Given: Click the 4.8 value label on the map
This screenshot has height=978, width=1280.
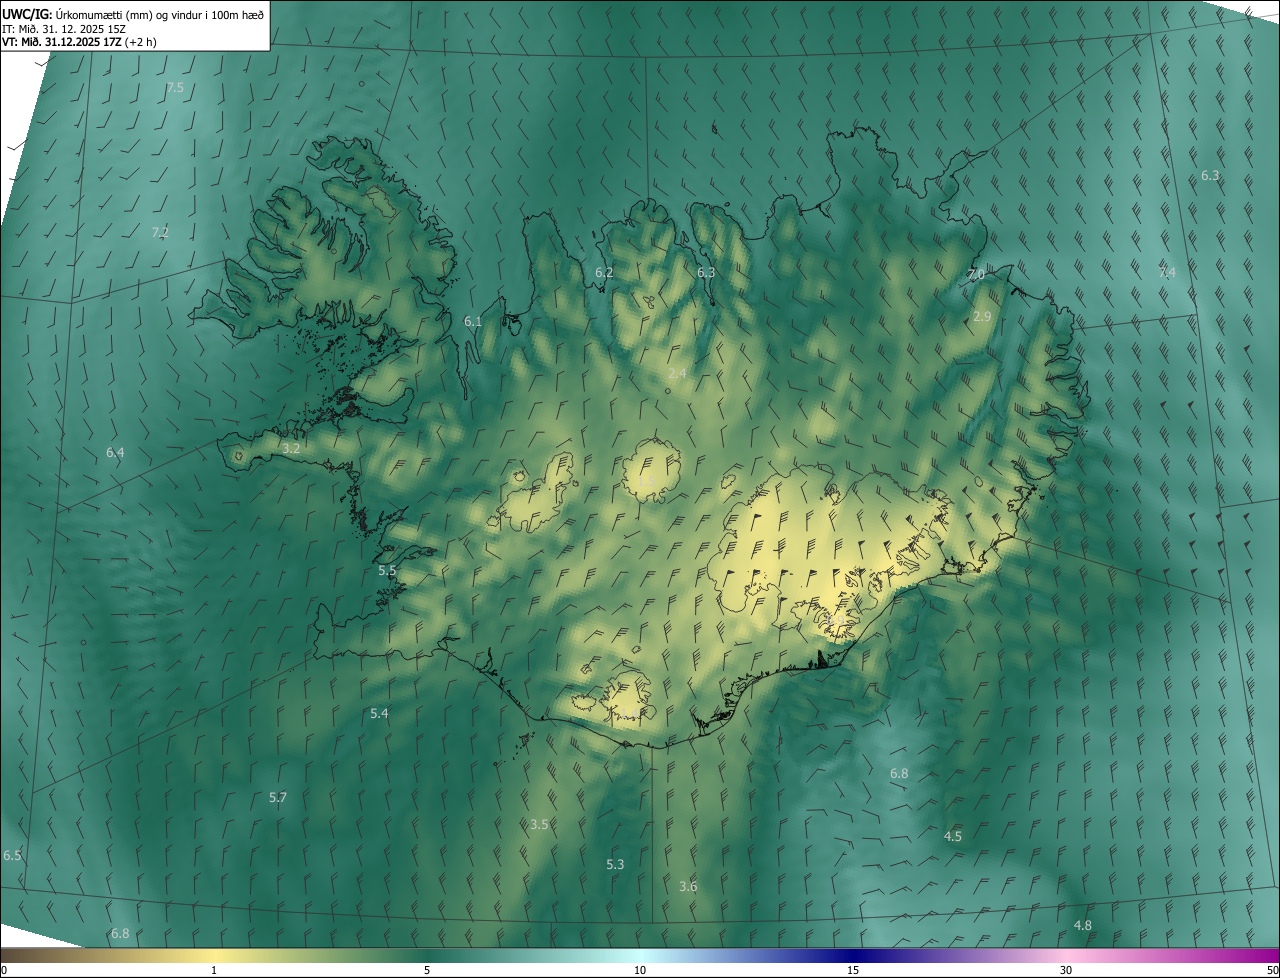Looking at the screenshot, I should [x=1083, y=925].
